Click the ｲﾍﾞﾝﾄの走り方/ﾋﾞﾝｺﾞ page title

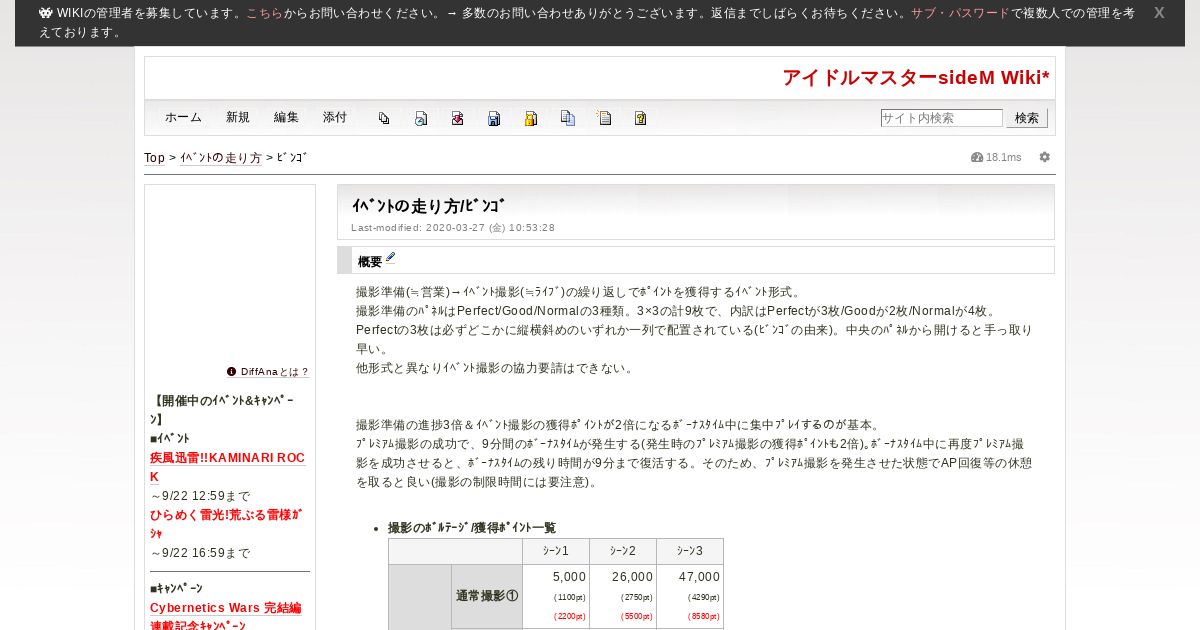[x=428, y=206]
